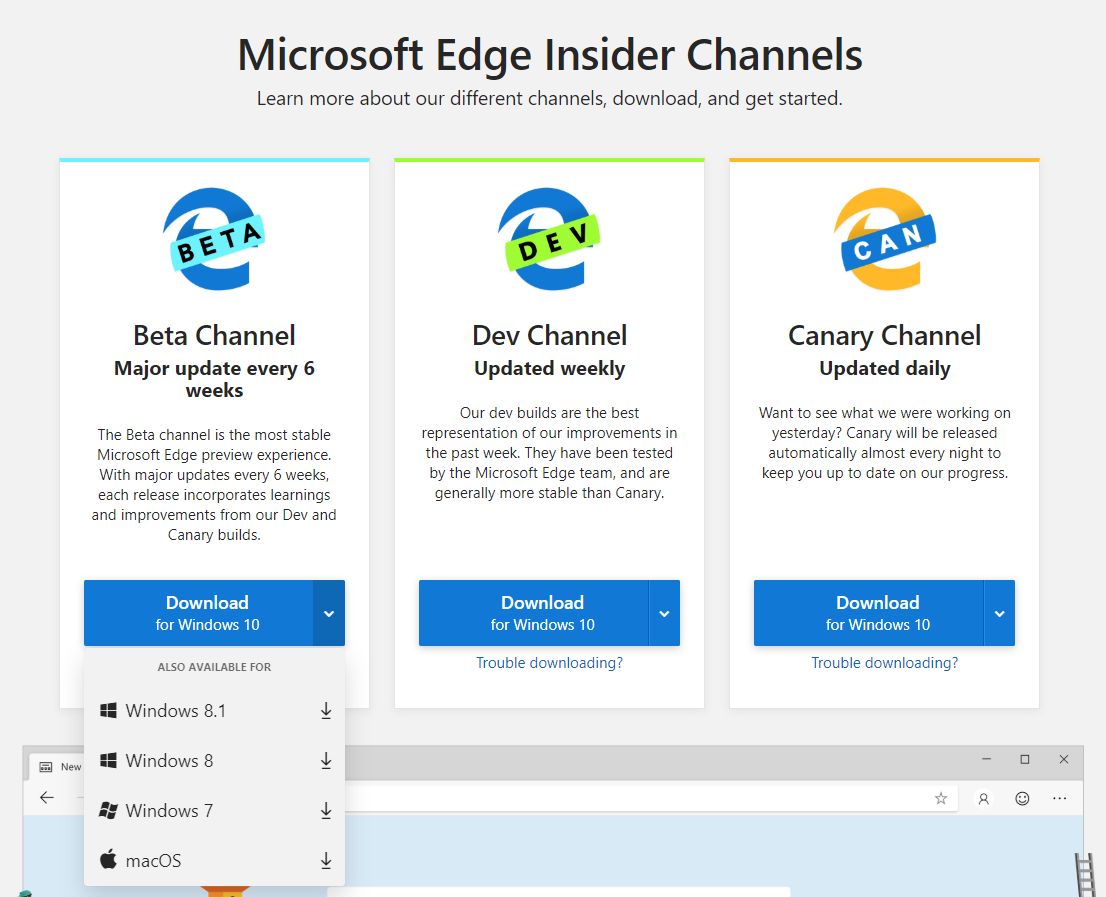1106x897 pixels.
Task: Download Beta Channel for Windows 10
Action: [x=198, y=614]
